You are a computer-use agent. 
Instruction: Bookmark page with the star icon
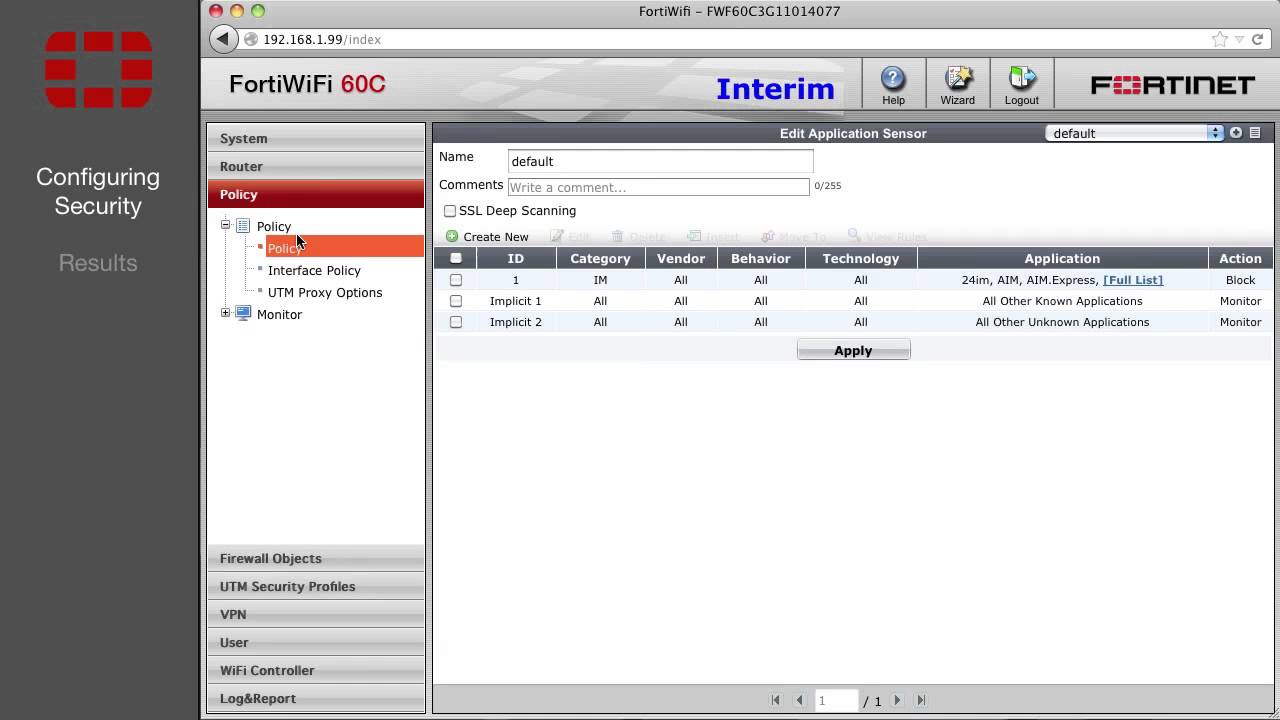point(1219,39)
